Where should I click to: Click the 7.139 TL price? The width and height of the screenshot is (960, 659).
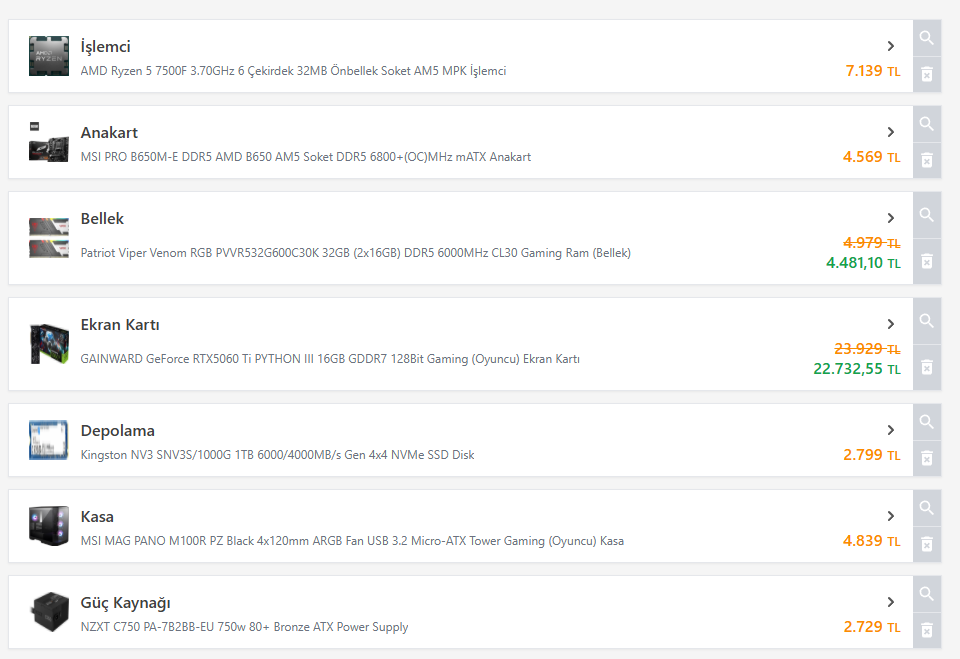pos(873,71)
